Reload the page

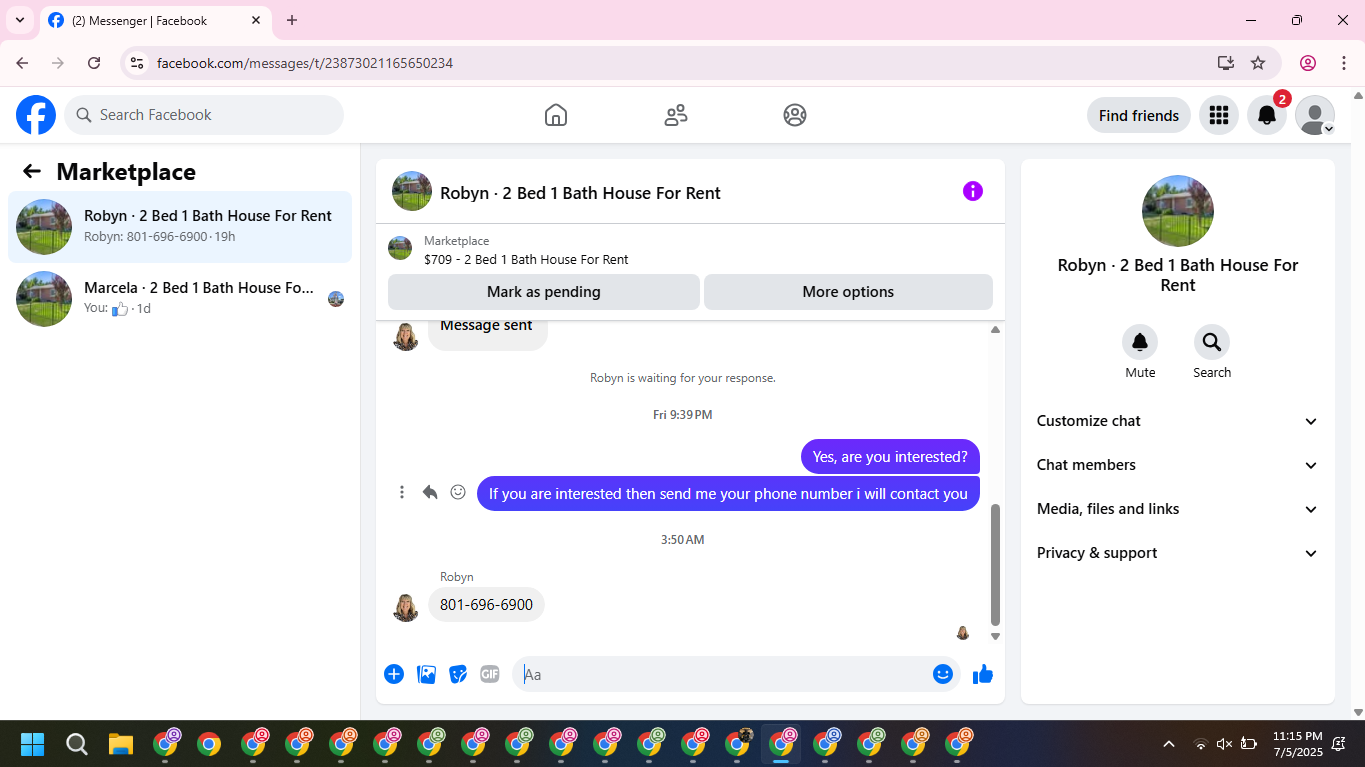[x=94, y=63]
